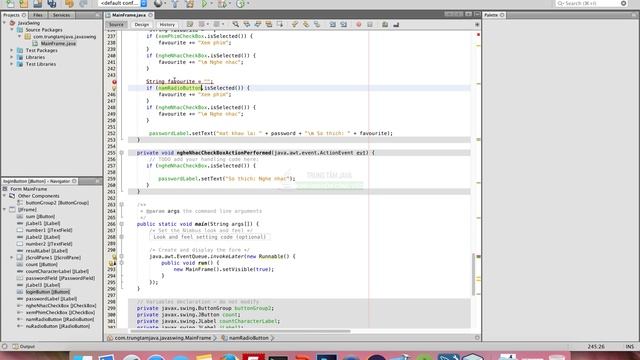Switch to Source view
This screenshot has width=640, height=360.
coord(116,24)
